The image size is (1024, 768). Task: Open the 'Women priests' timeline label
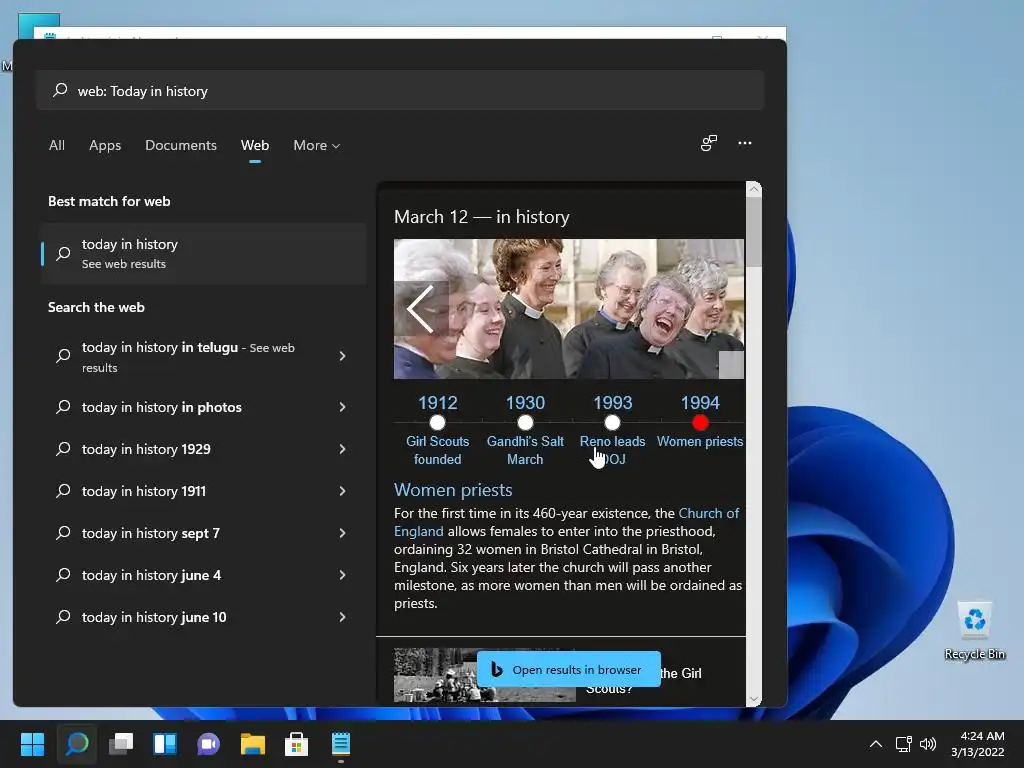pyautogui.click(x=699, y=441)
